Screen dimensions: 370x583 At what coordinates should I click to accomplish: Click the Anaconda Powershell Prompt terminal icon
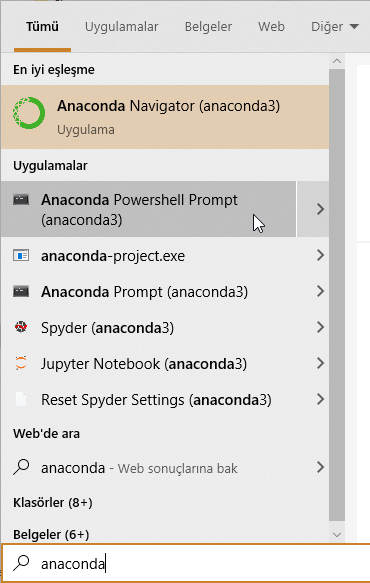click(21, 200)
